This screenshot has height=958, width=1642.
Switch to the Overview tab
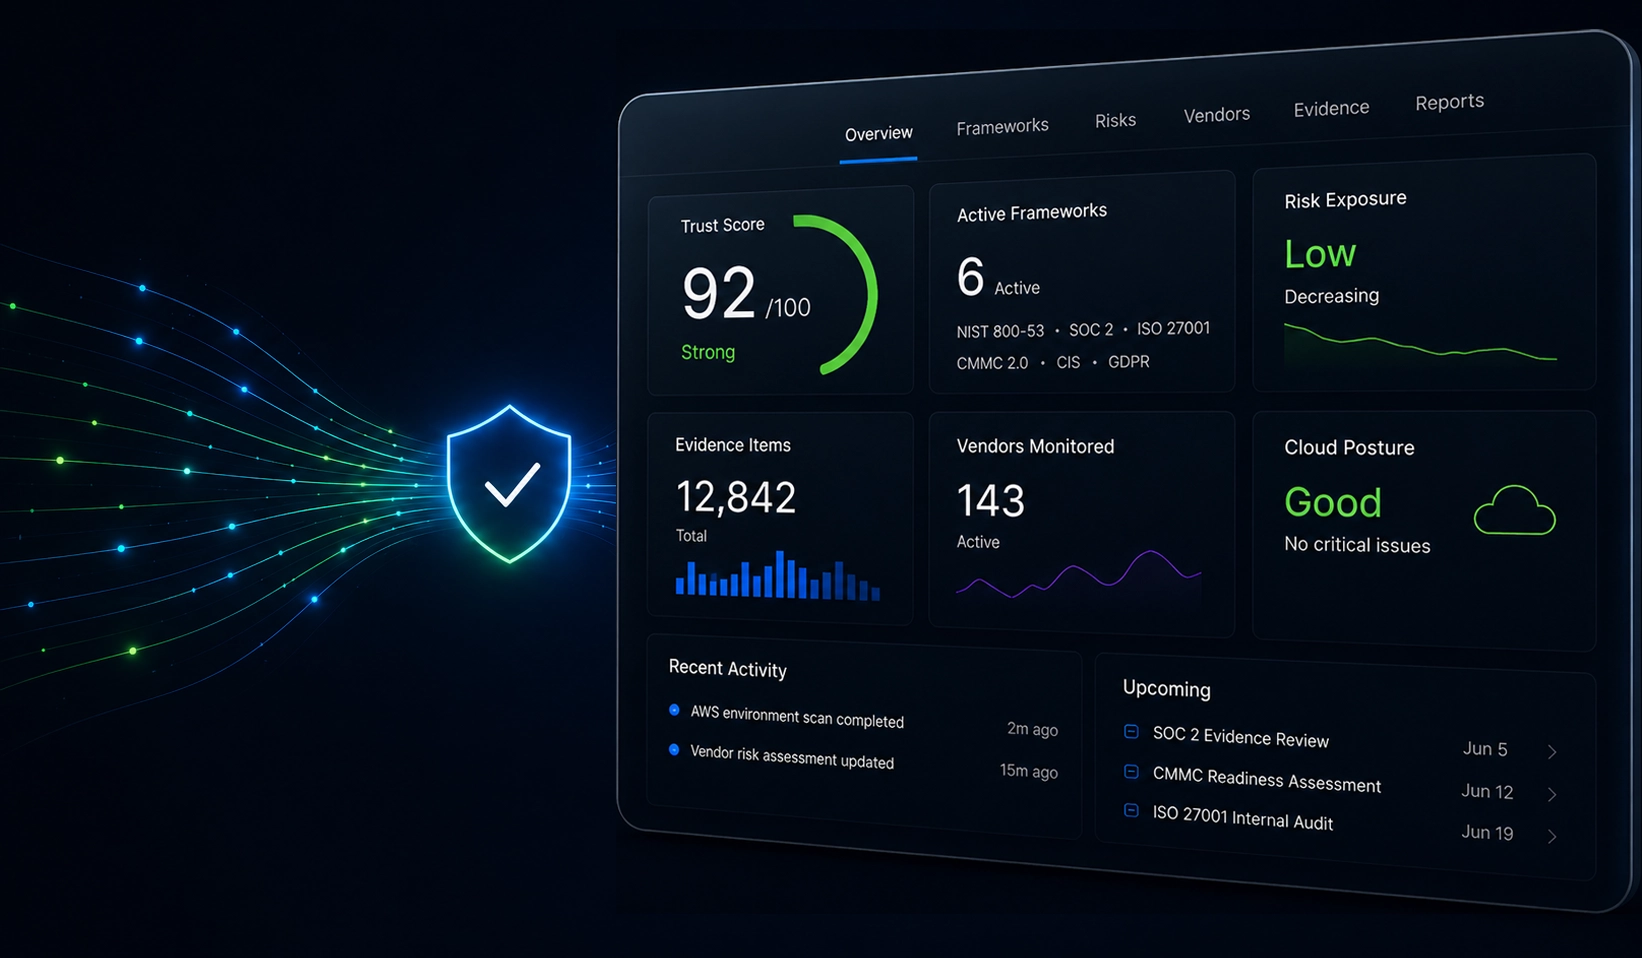click(879, 133)
